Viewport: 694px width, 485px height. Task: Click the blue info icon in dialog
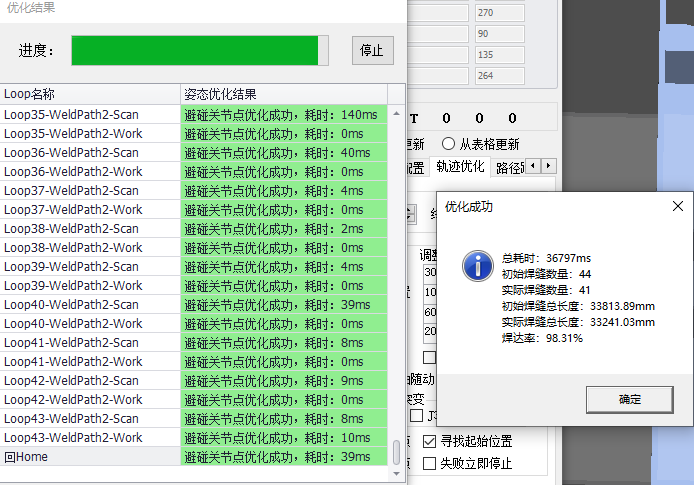(478, 266)
